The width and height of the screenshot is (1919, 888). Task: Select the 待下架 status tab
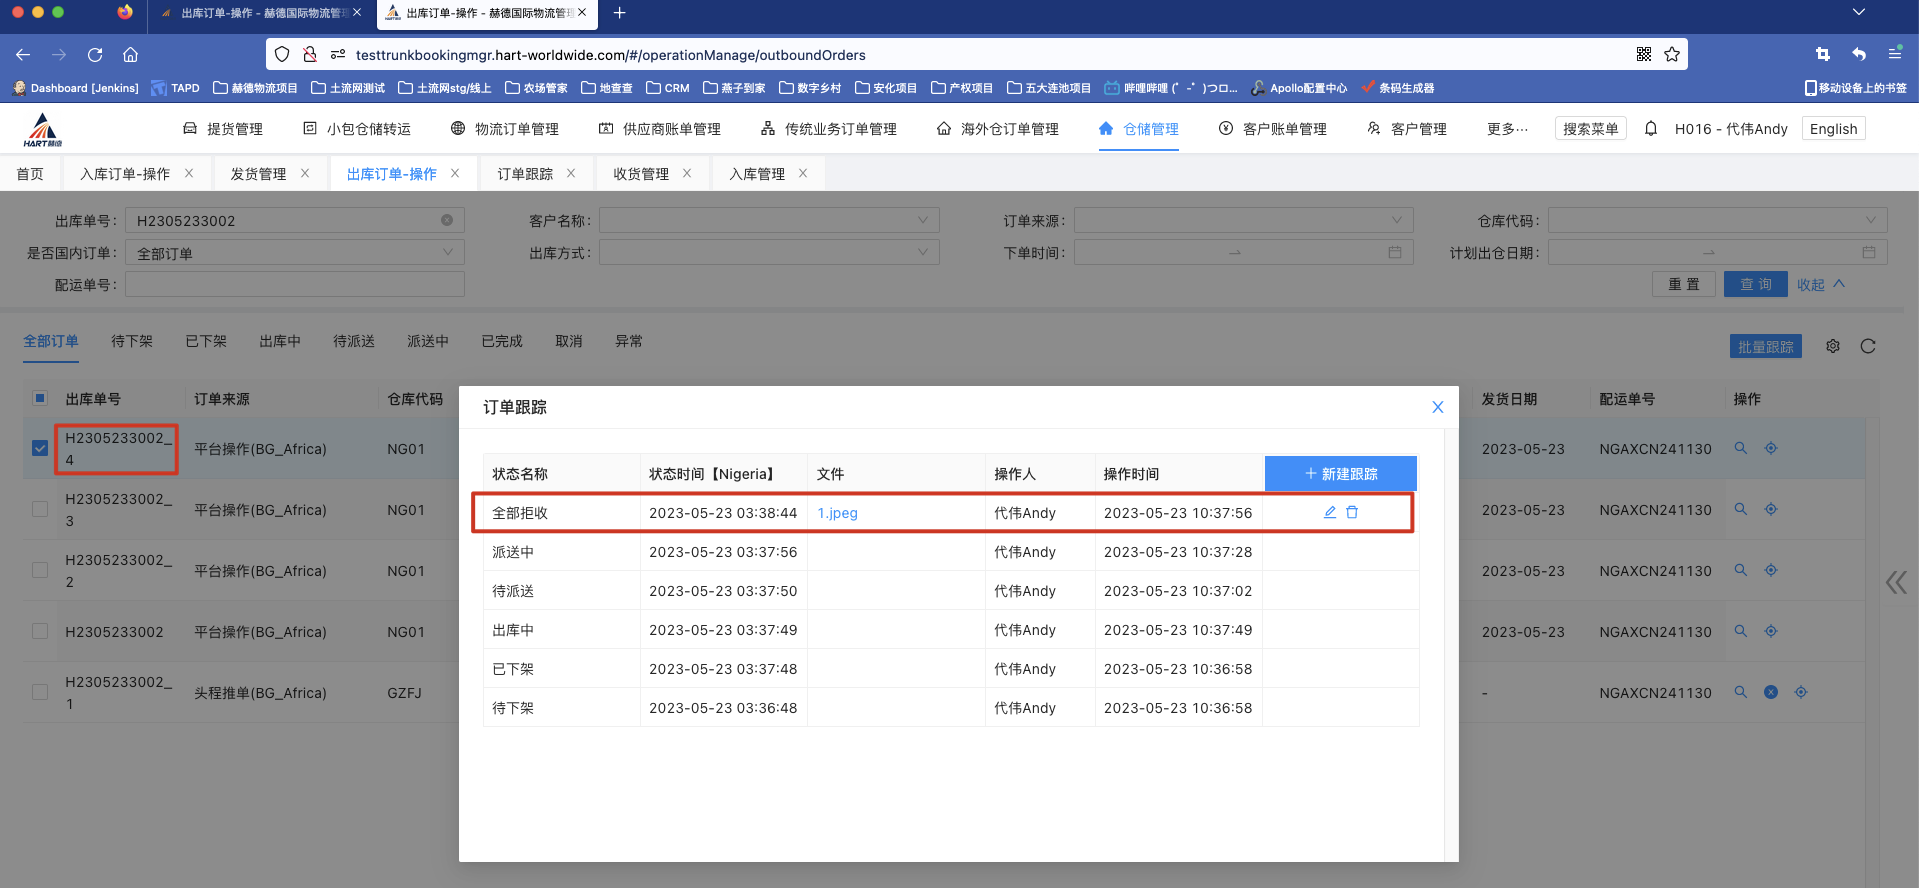click(x=132, y=341)
